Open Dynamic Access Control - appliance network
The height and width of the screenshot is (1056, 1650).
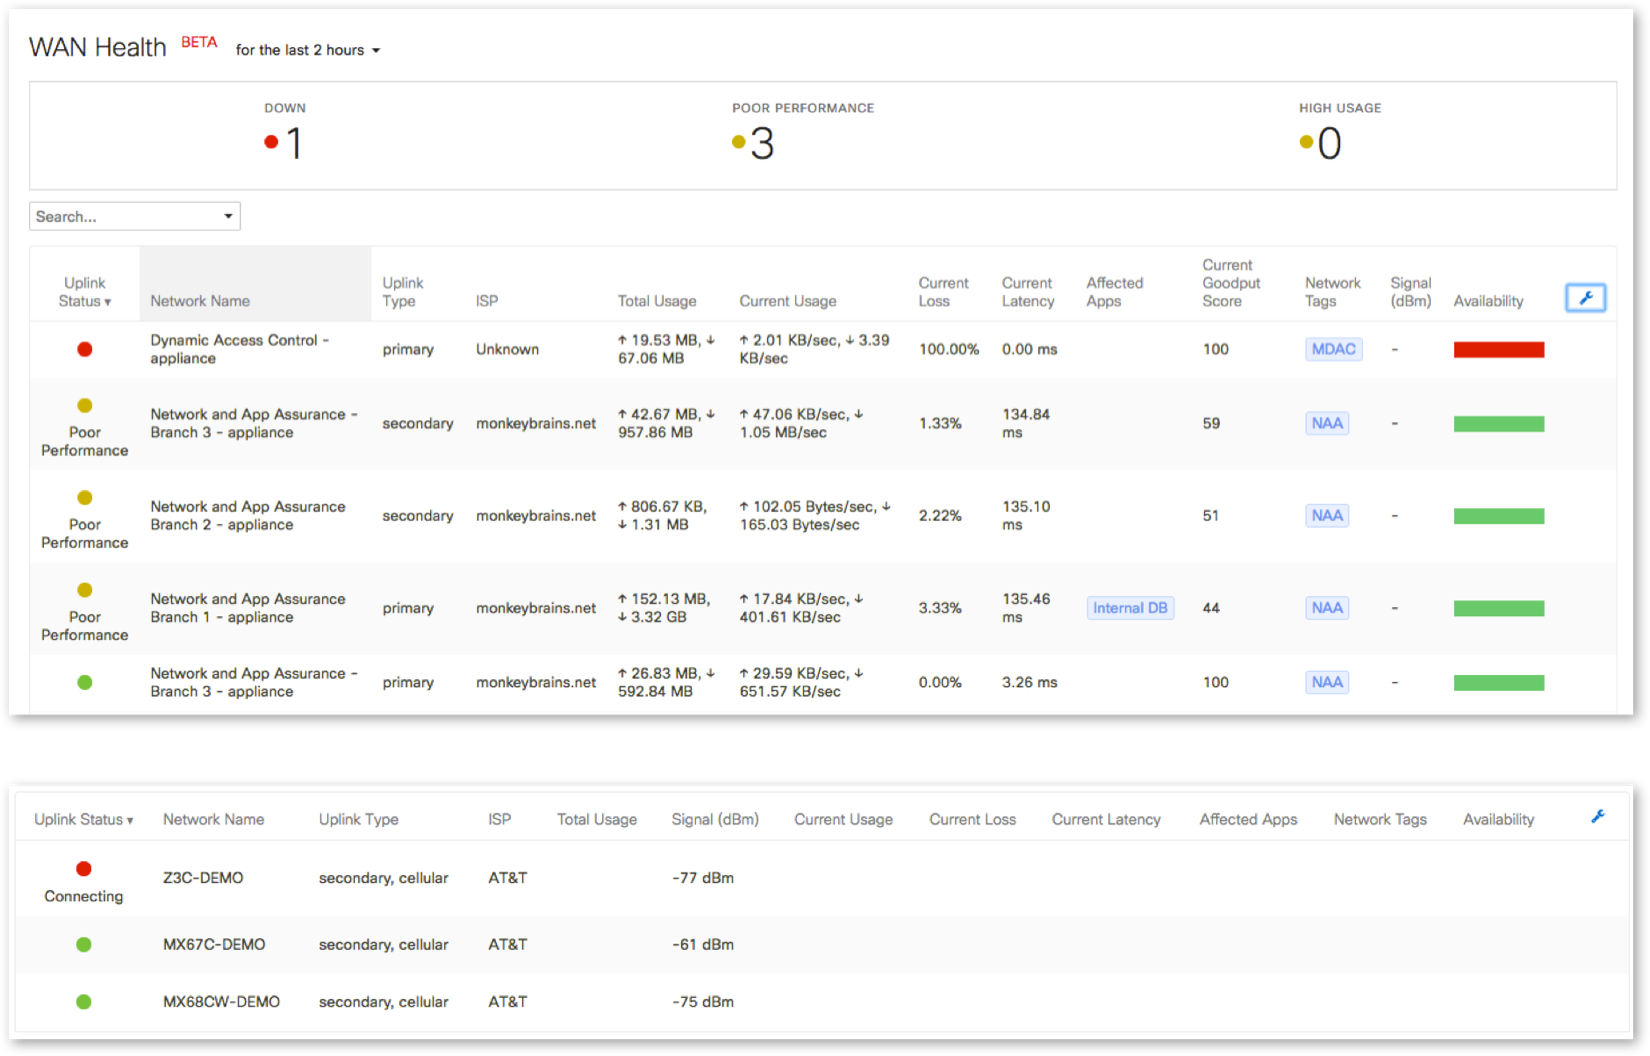(x=240, y=349)
